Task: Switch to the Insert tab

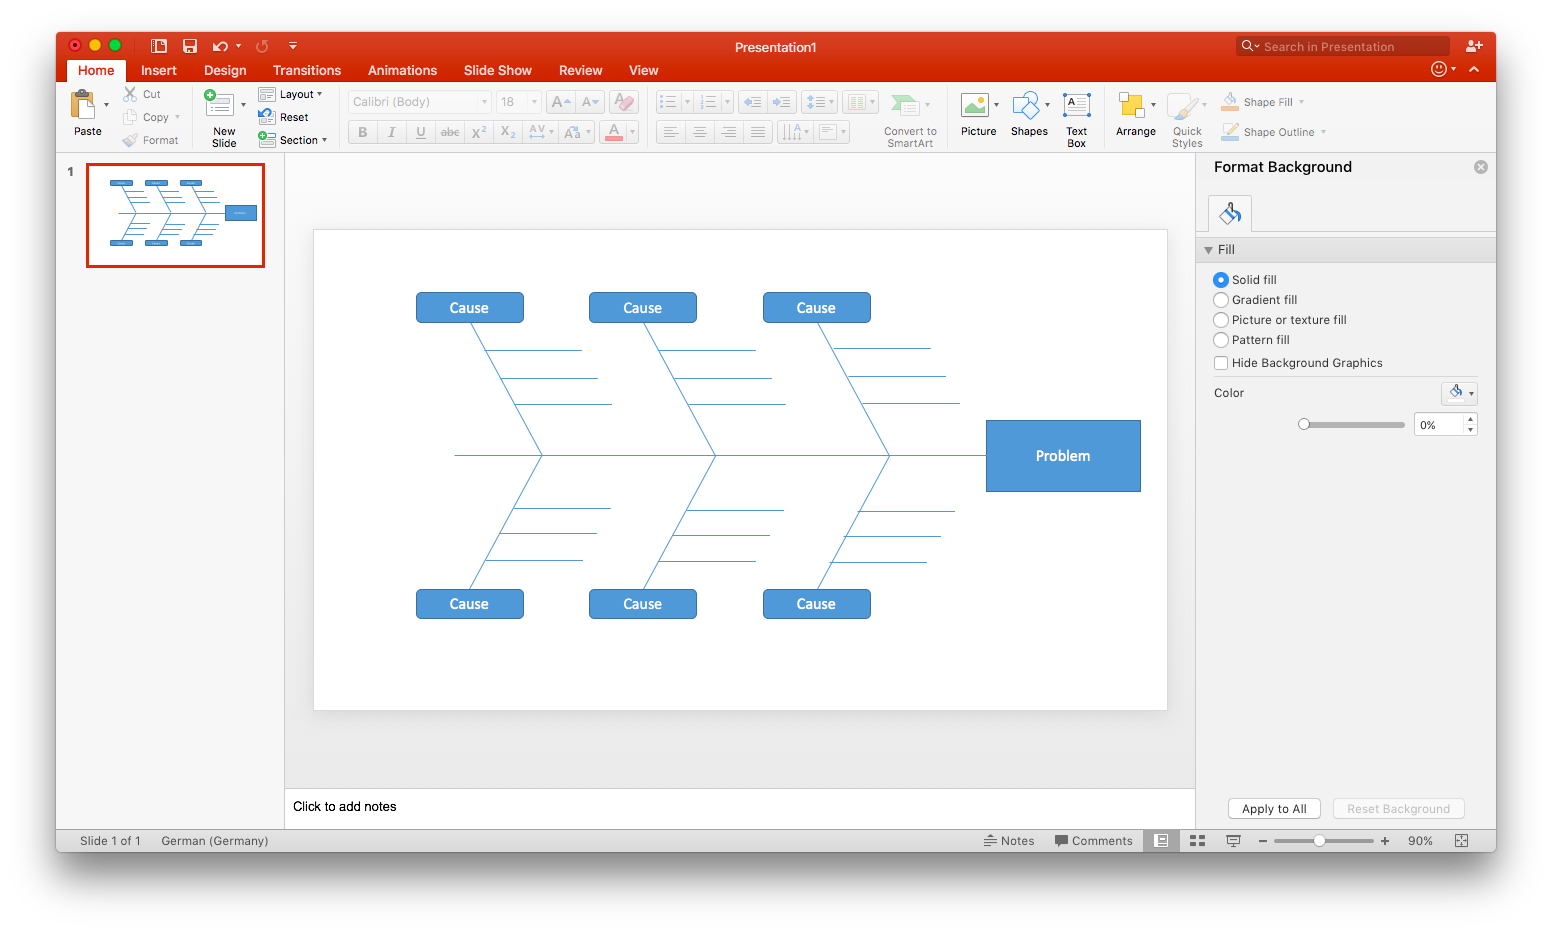Action: click(159, 70)
